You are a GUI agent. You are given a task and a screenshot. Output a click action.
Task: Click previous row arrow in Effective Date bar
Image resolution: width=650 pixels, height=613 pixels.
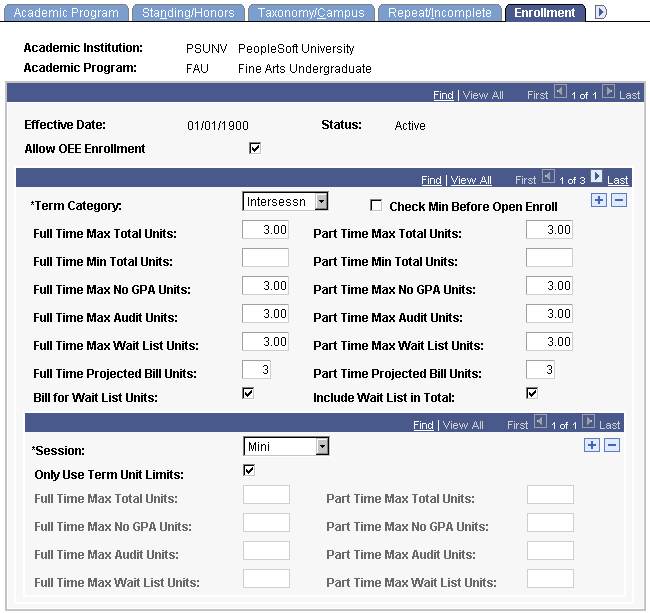click(x=560, y=91)
